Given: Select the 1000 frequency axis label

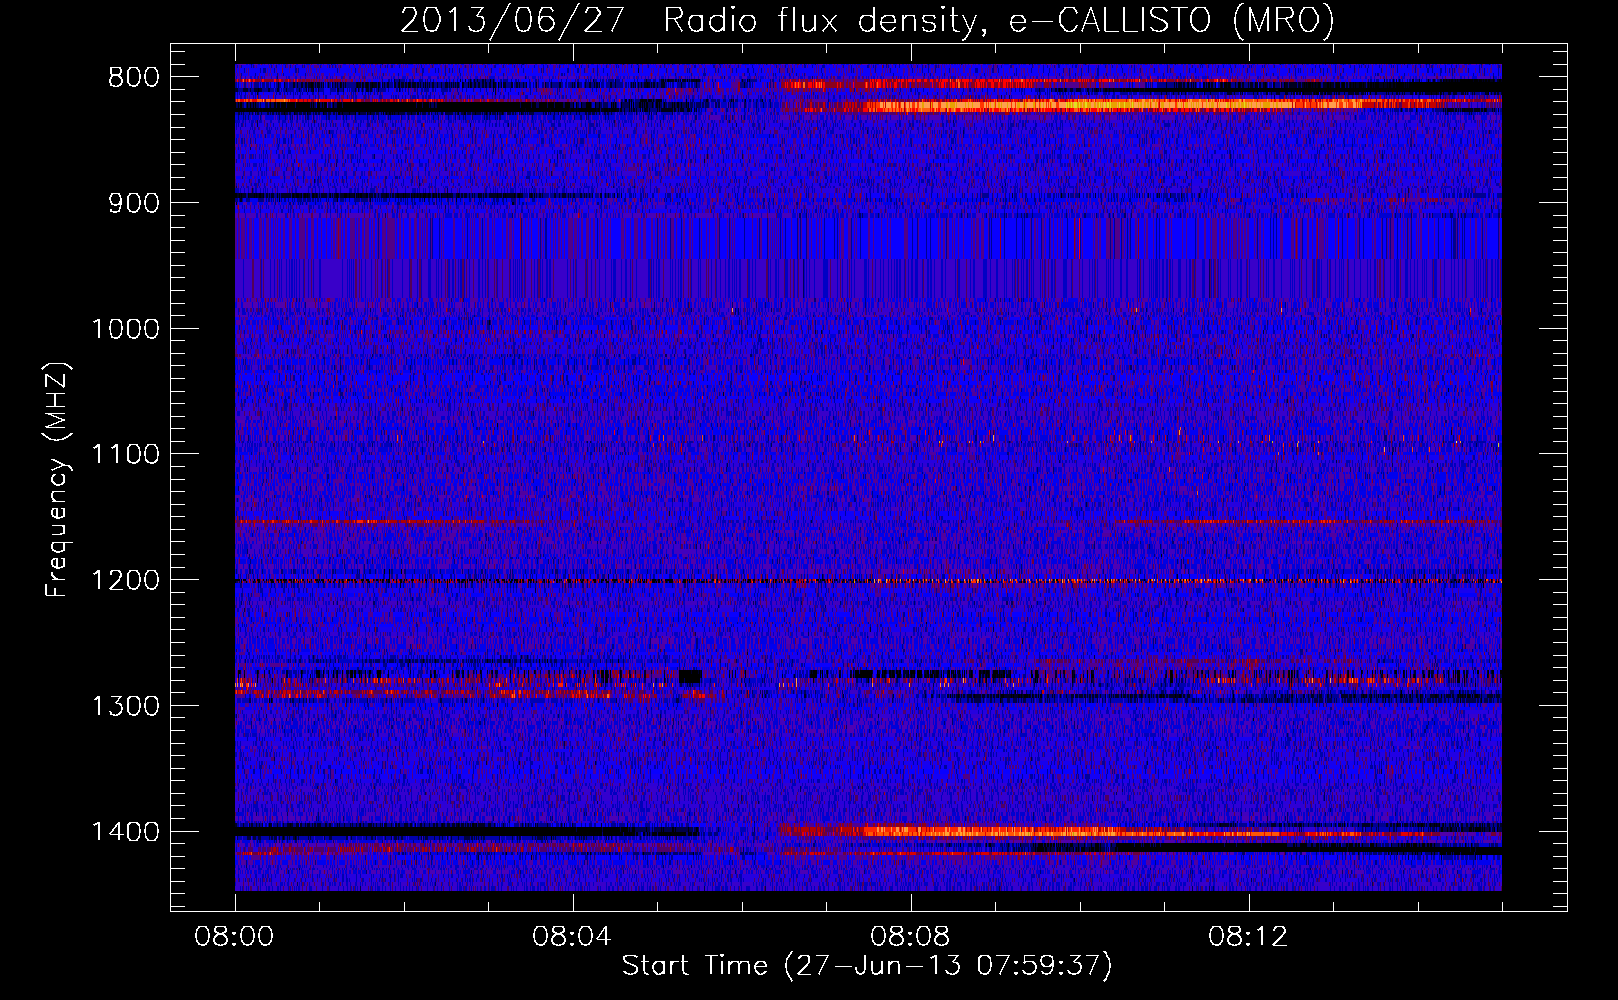Looking at the screenshot, I should click(125, 329).
